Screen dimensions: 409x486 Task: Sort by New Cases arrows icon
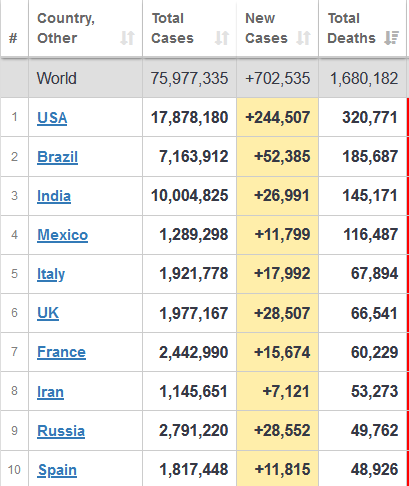point(303,38)
